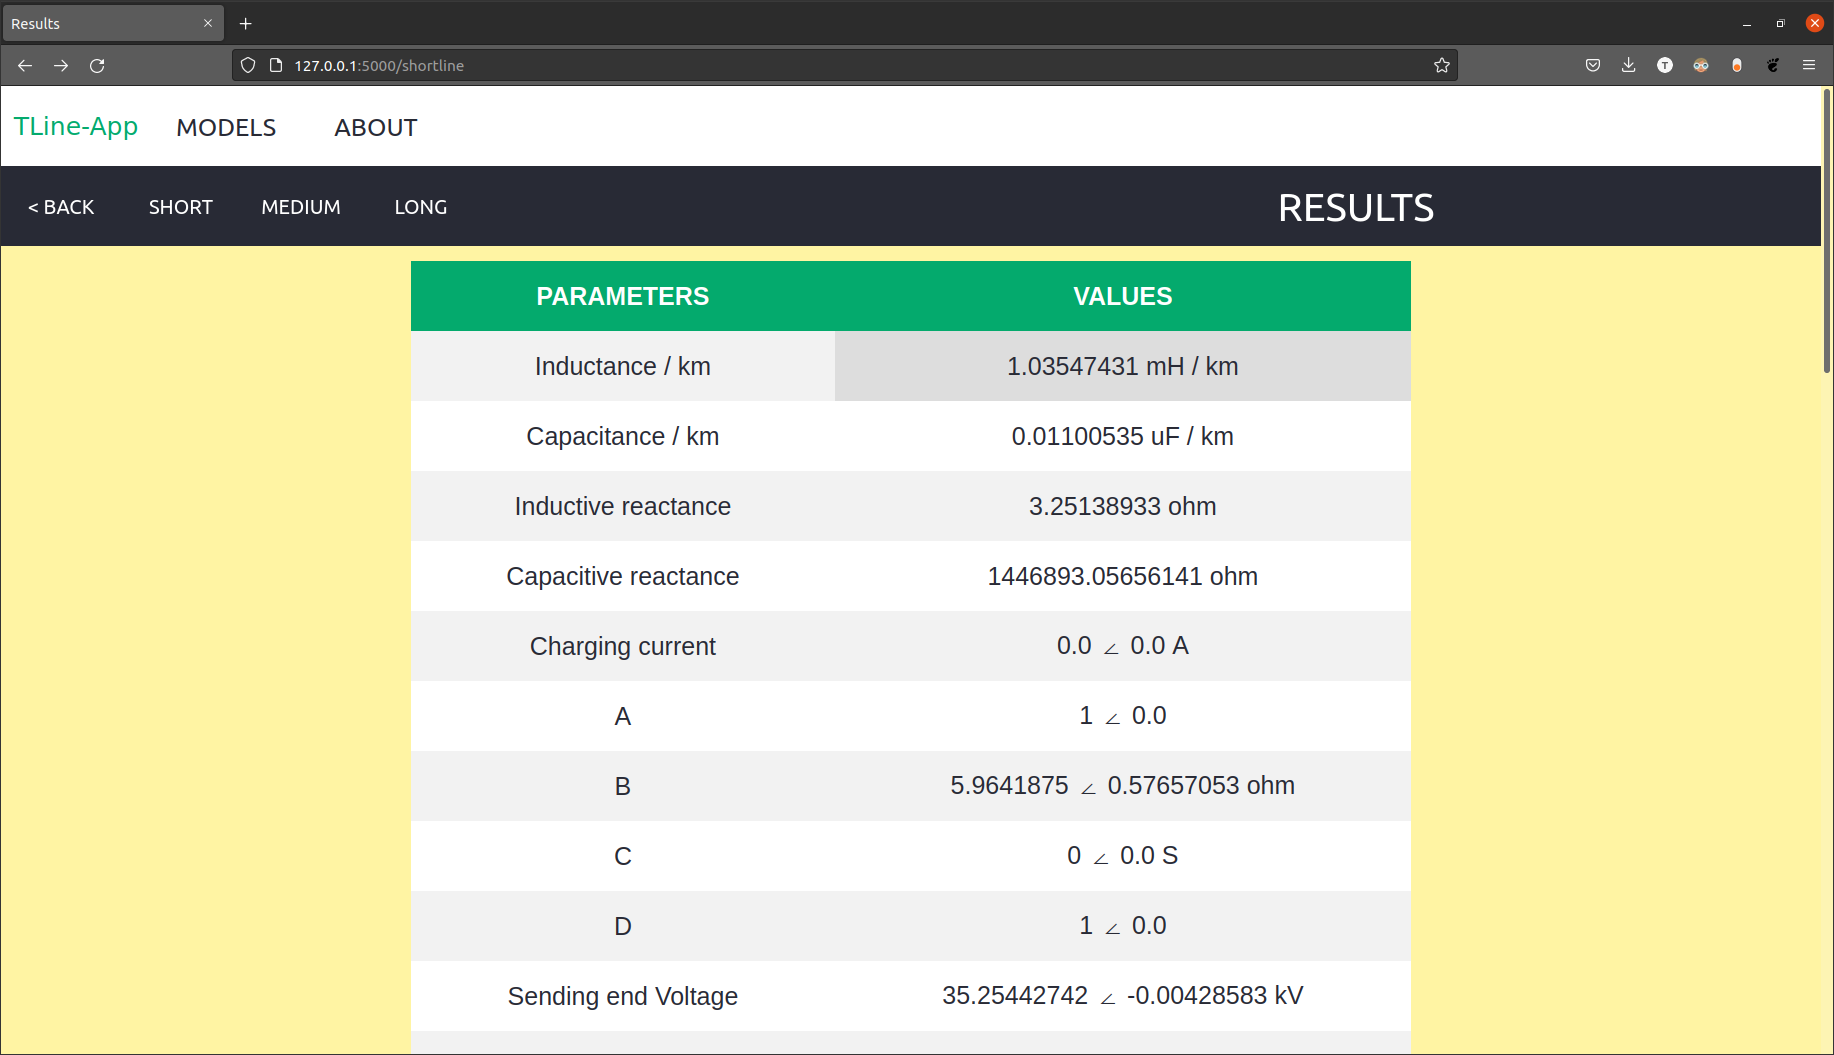Viewport: 1834px width, 1055px height.
Task: Go back with the browser back arrow
Action: 25,65
